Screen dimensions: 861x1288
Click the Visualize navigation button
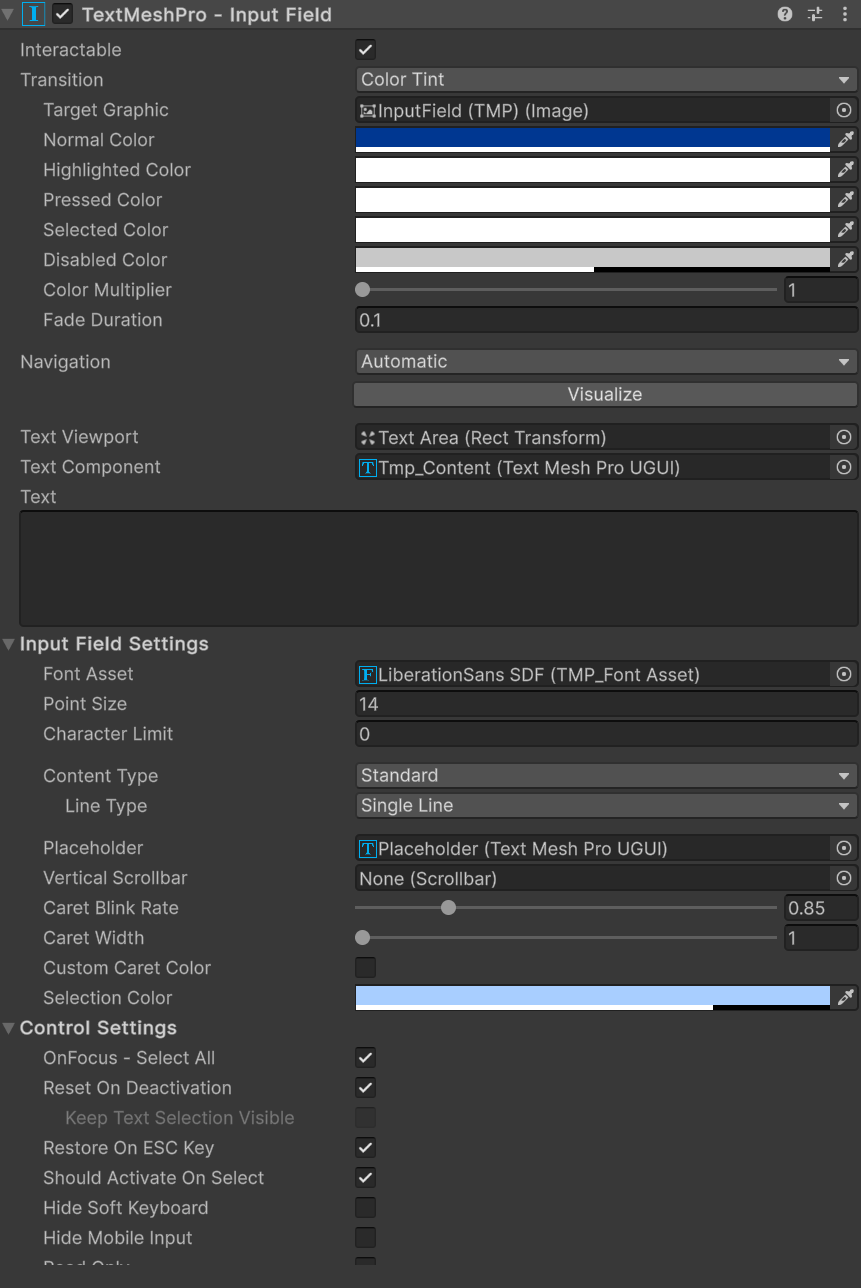pos(605,394)
